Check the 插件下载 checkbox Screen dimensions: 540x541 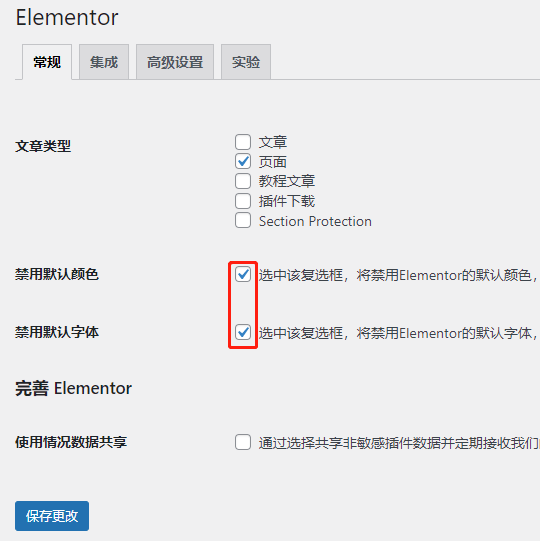click(243, 201)
